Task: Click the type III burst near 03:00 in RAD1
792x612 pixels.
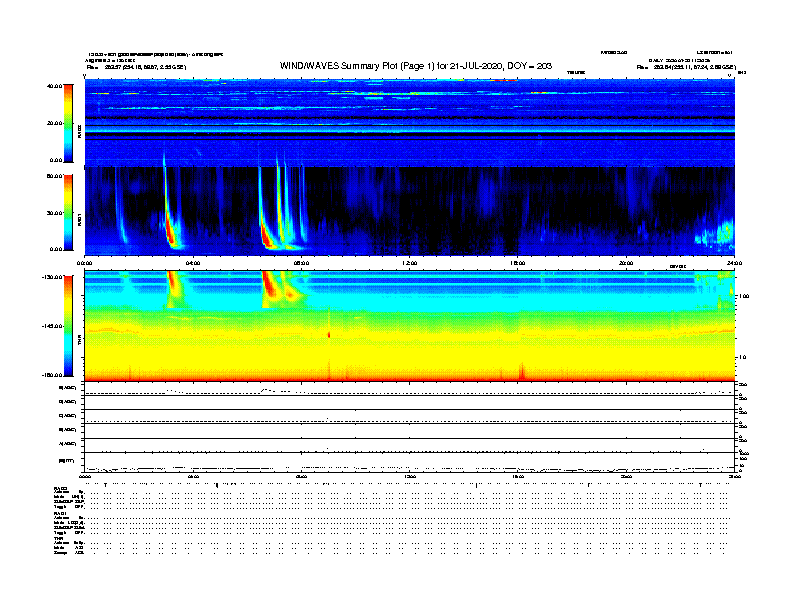Action: [x=169, y=217]
